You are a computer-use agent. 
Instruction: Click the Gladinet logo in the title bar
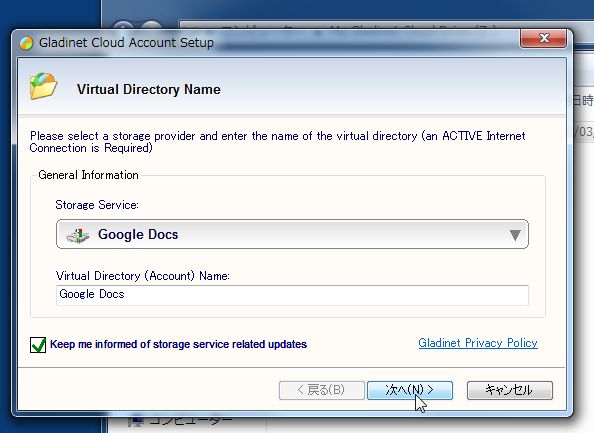[x=26, y=43]
